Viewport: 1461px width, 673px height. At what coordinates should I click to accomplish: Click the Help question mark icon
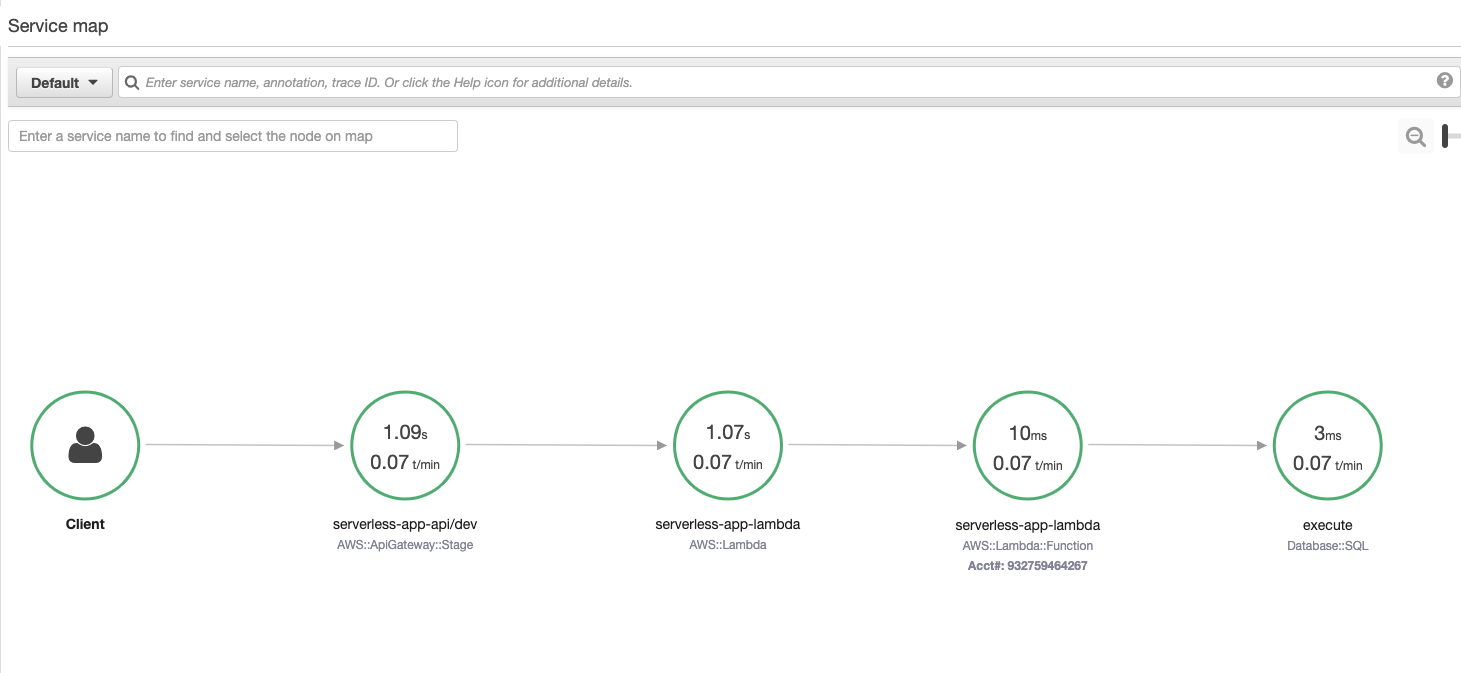click(1444, 81)
